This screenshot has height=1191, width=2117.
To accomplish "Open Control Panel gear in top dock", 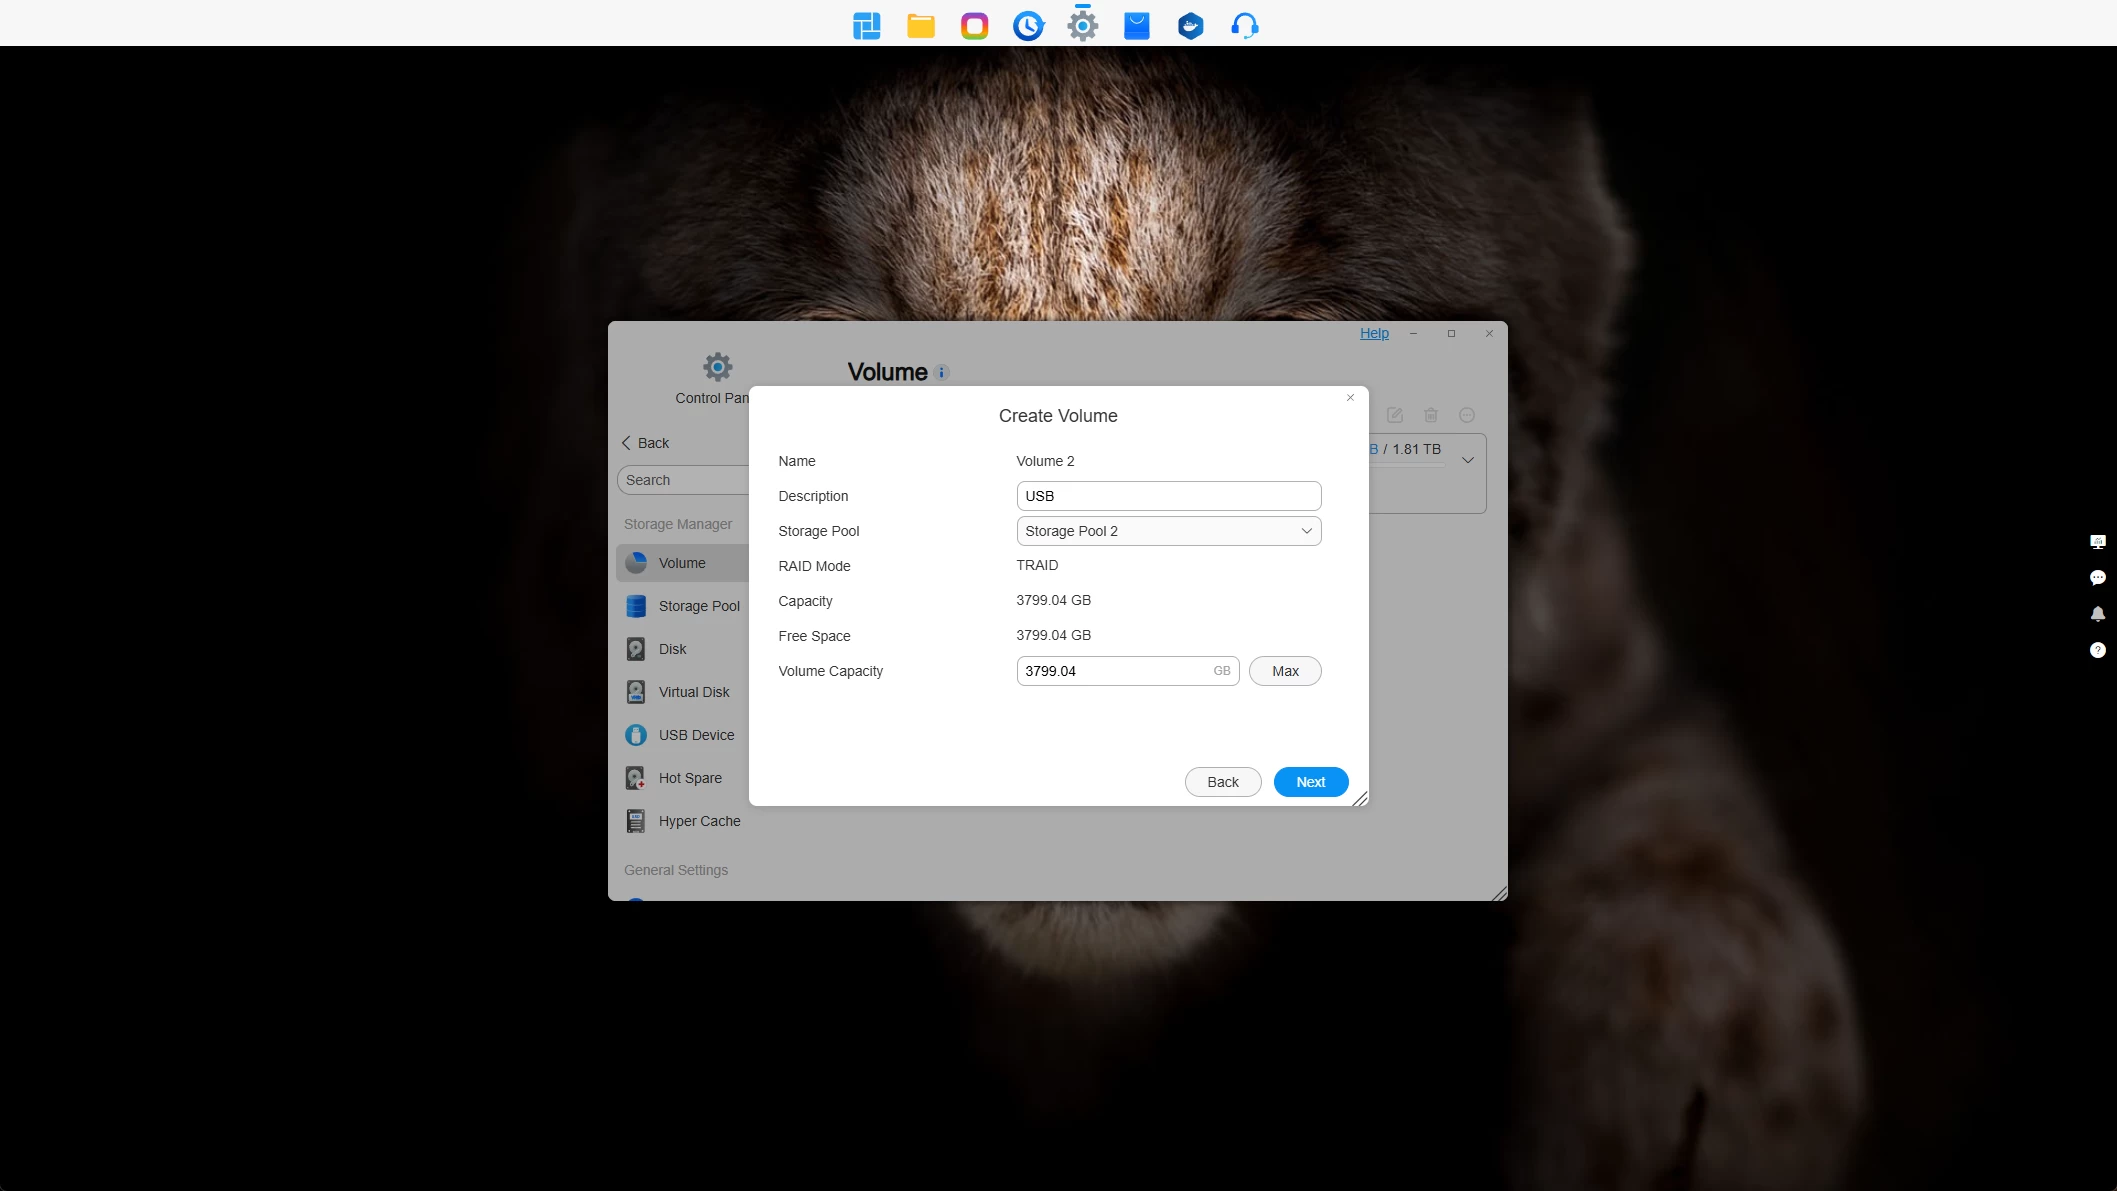I will point(1082,25).
